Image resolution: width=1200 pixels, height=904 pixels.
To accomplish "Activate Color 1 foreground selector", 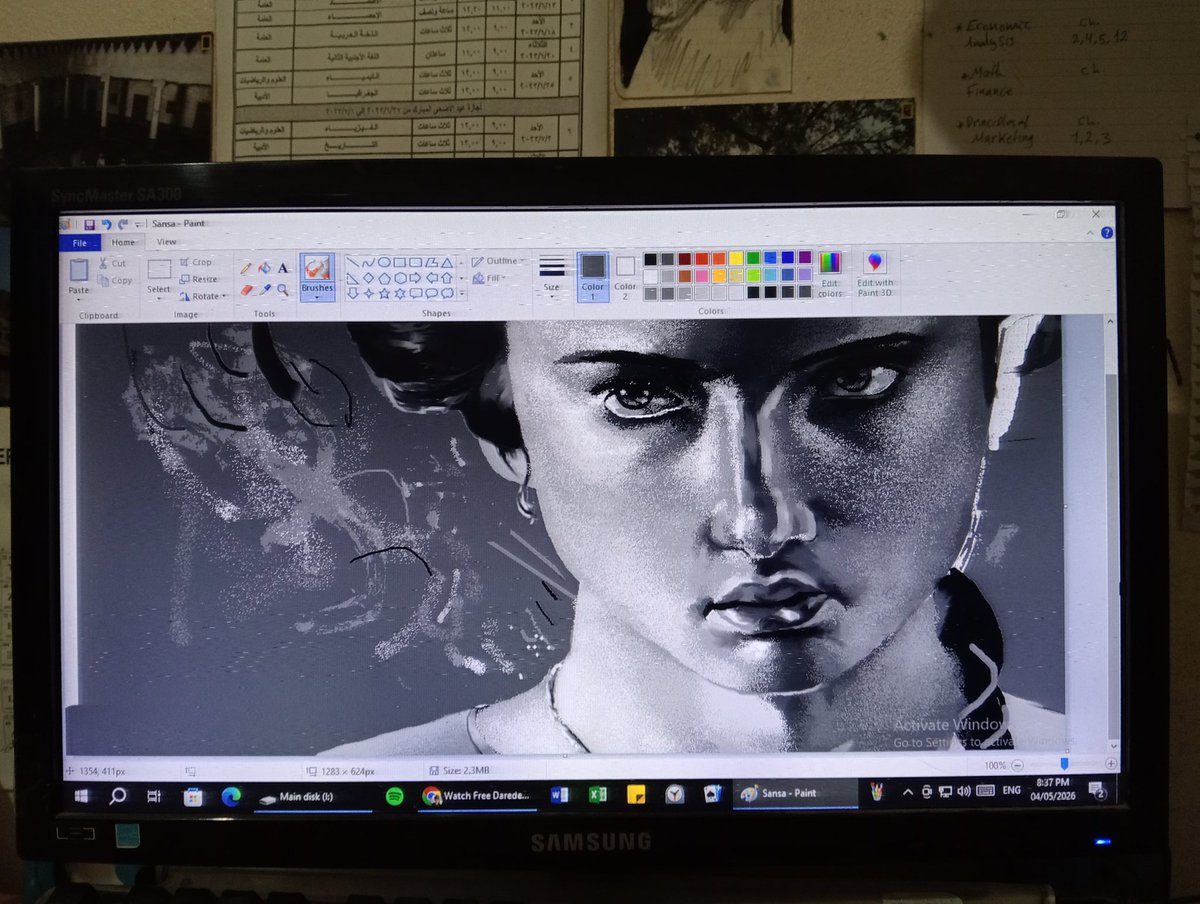I will (x=593, y=276).
